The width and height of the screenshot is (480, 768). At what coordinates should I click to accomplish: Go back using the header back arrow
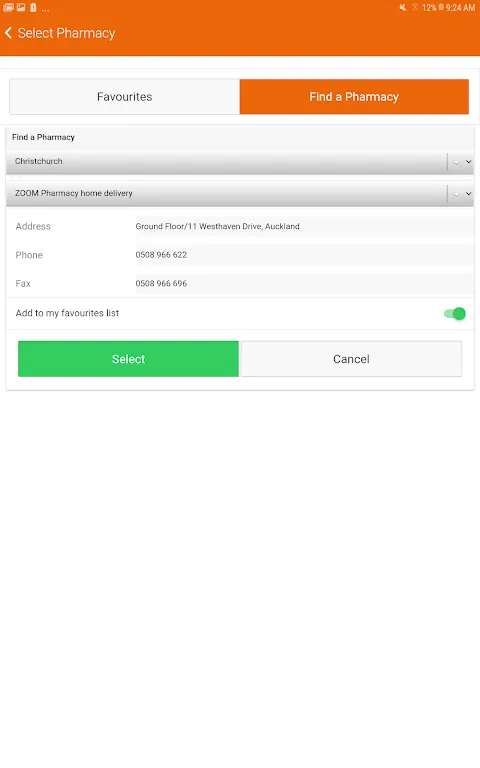coord(8,33)
